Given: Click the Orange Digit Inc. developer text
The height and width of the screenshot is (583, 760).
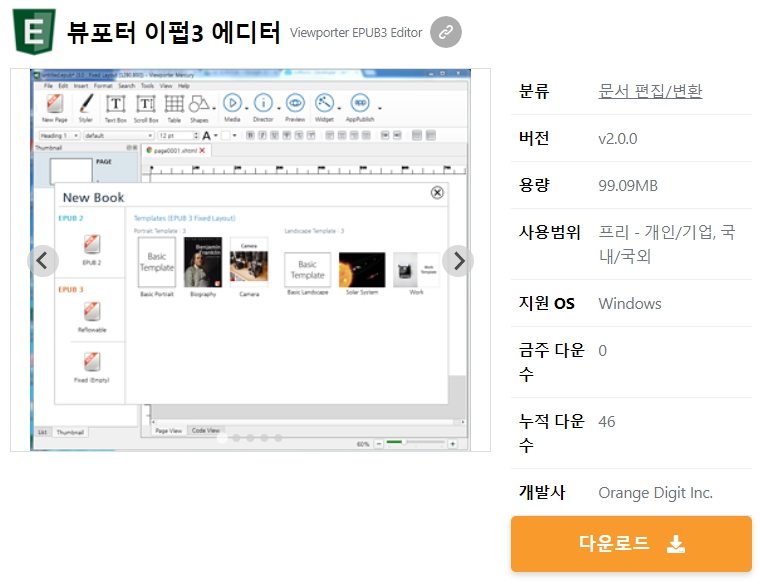Looking at the screenshot, I should [655, 492].
